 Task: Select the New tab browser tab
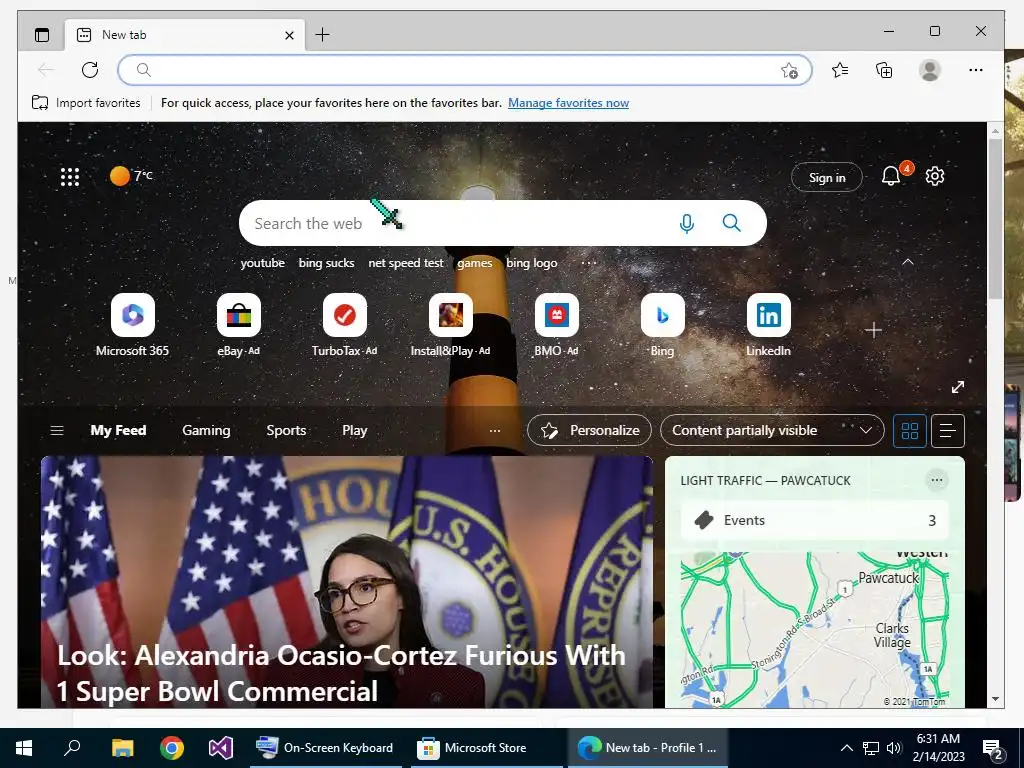coord(184,35)
